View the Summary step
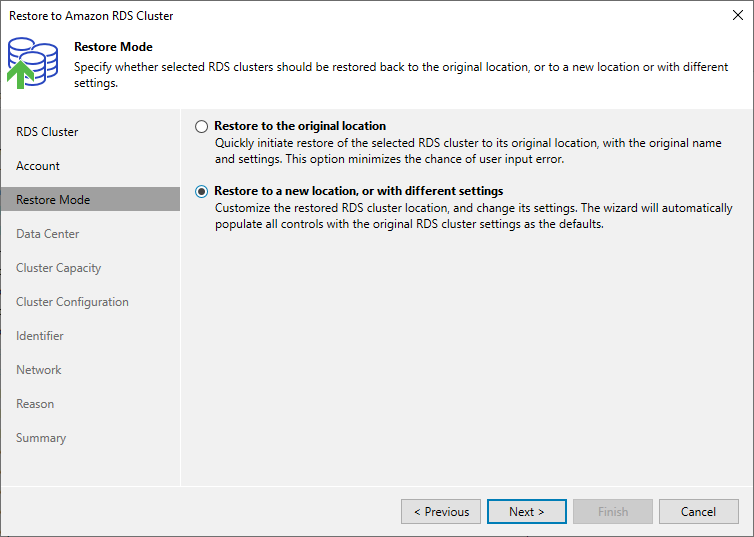The image size is (754, 537). pyautogui.click(x=41, y=438)
